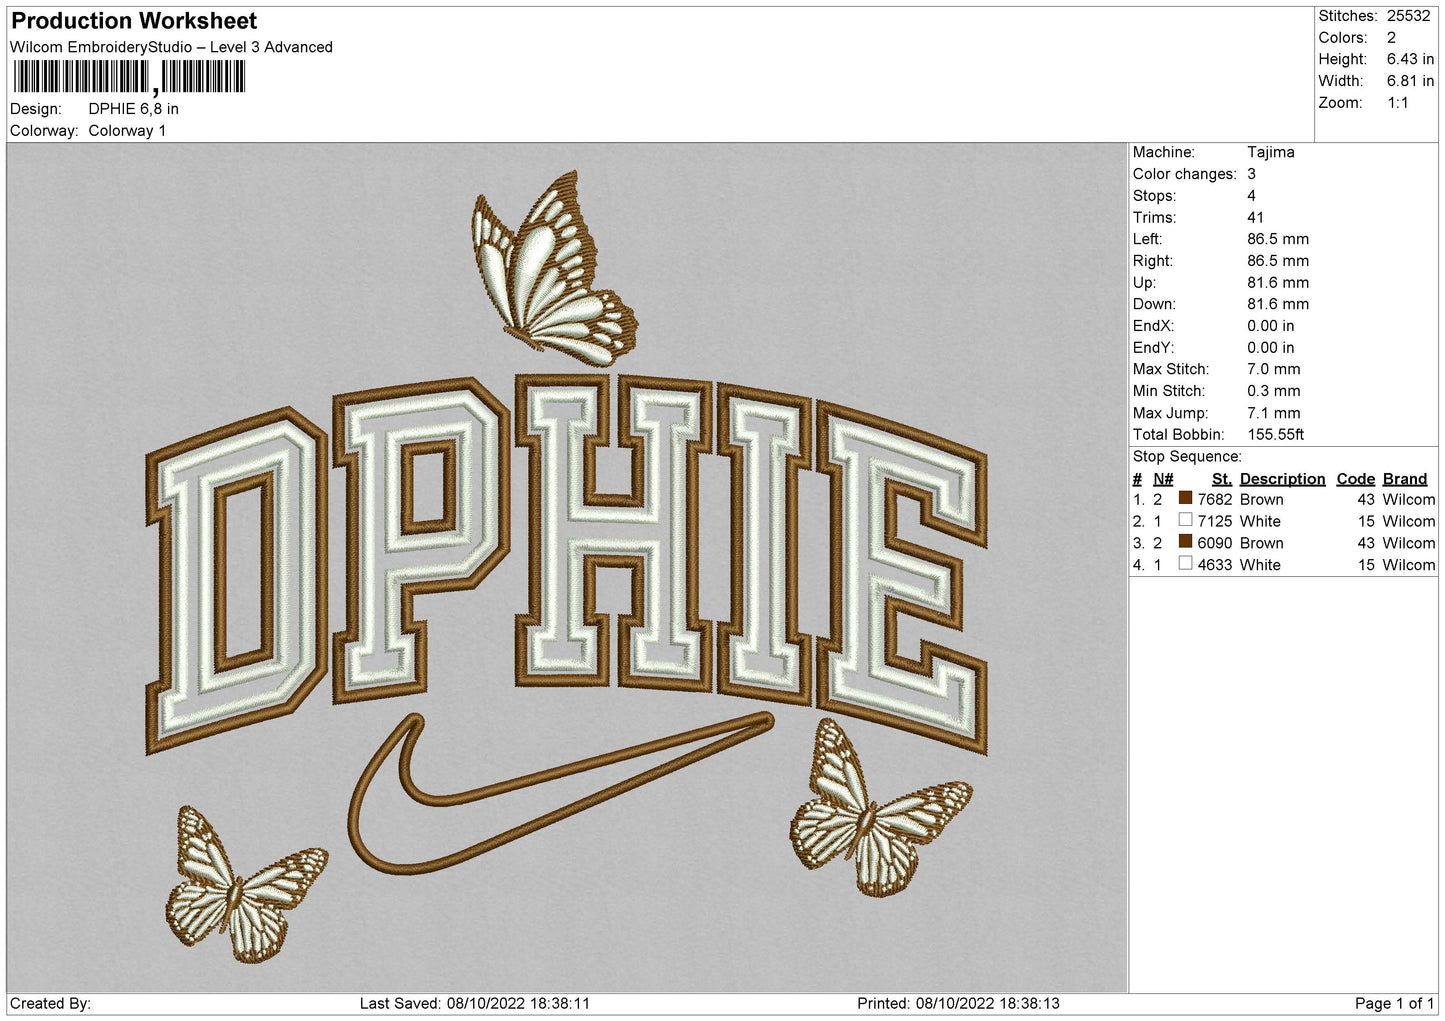Screen dimensions: 1445x1021
Task: Click the butterfly beneath the letter D
Action: [x=245, y=885]
